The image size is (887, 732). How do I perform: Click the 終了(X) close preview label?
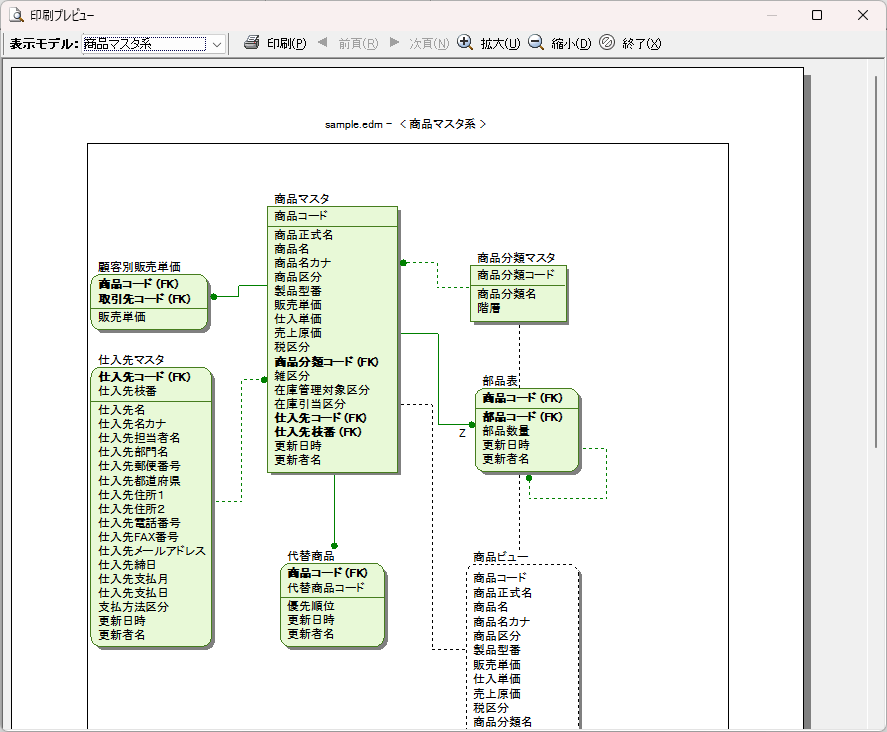pos(641,44)
